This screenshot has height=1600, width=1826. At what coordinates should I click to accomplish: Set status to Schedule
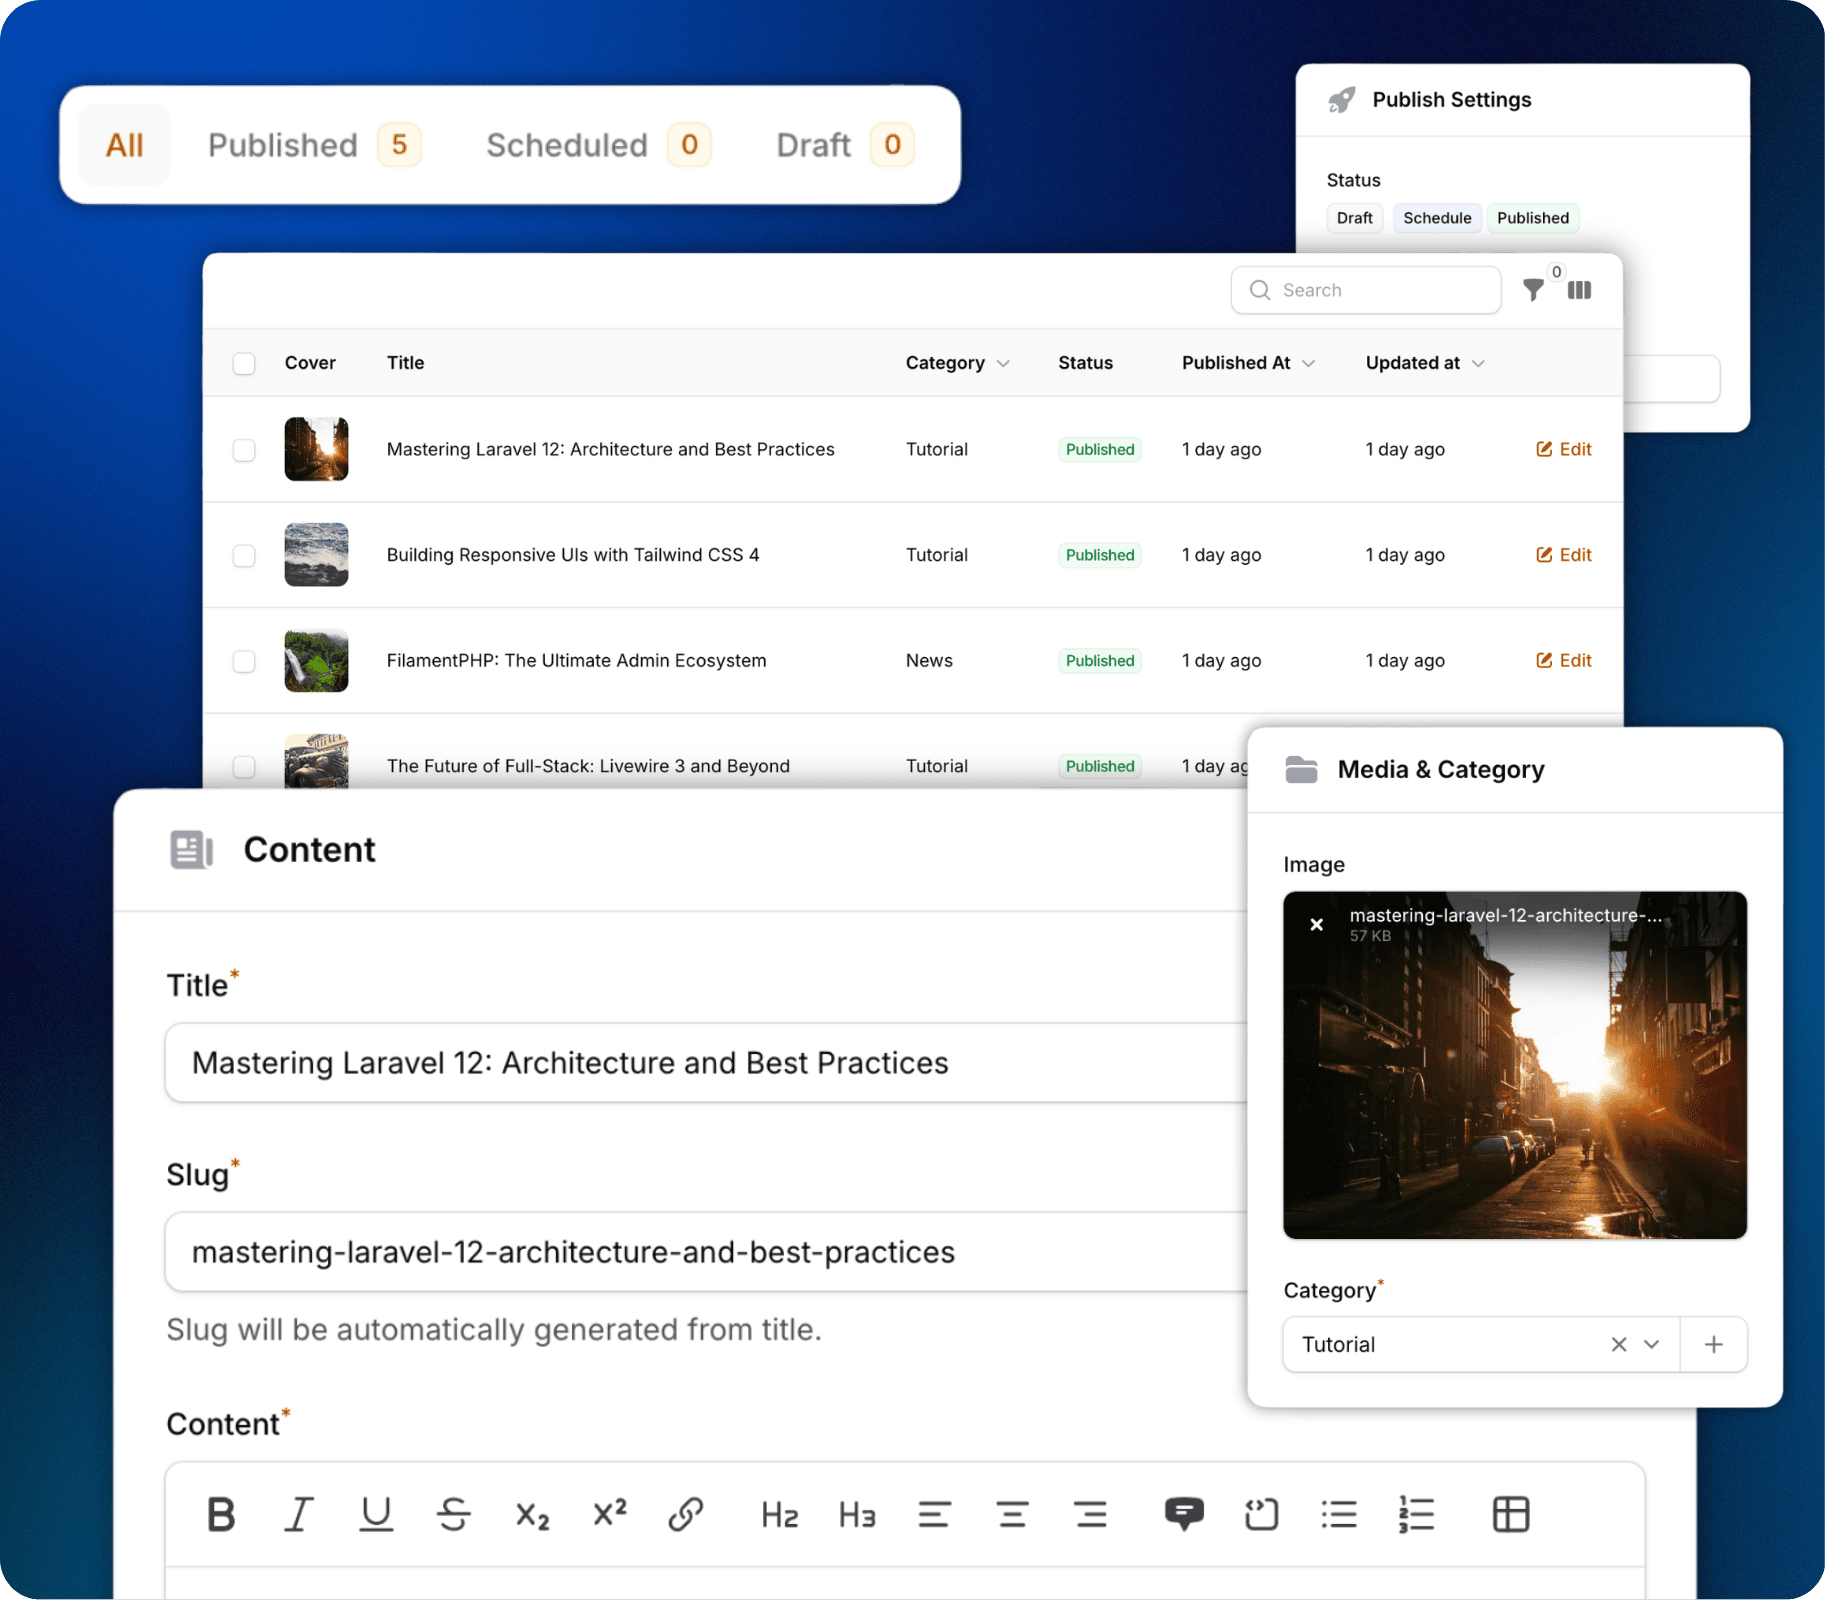(1437, 218)
